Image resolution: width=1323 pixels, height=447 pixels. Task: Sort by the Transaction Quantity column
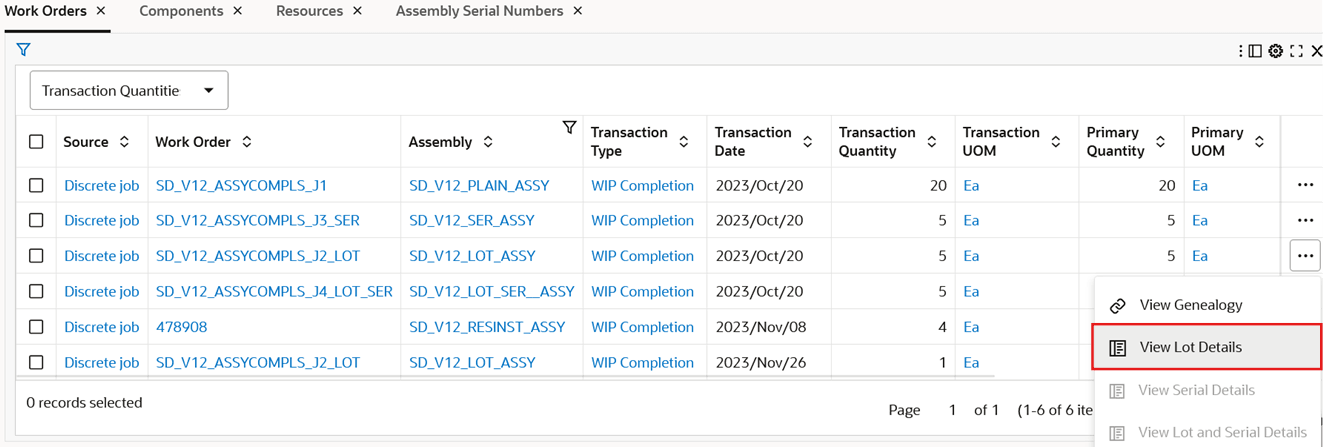tap(932, 142)
